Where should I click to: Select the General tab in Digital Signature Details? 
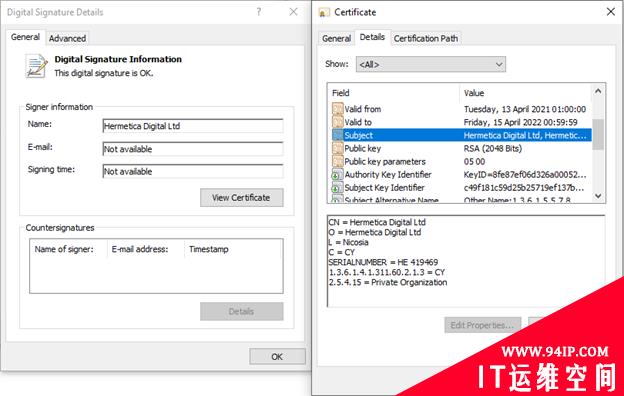tap(25, 37)
